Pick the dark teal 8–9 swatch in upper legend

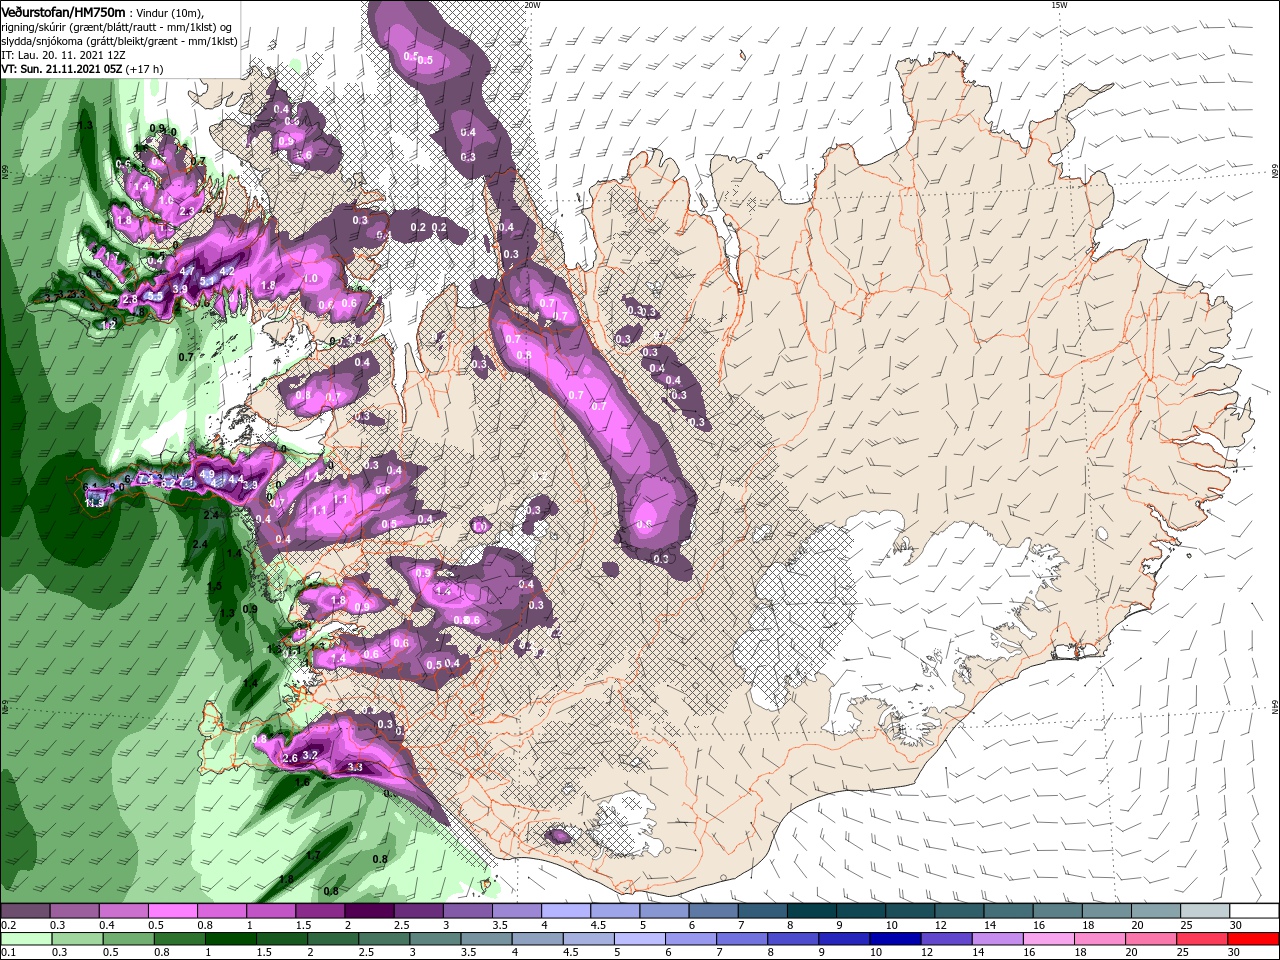(x=810, y=911)
